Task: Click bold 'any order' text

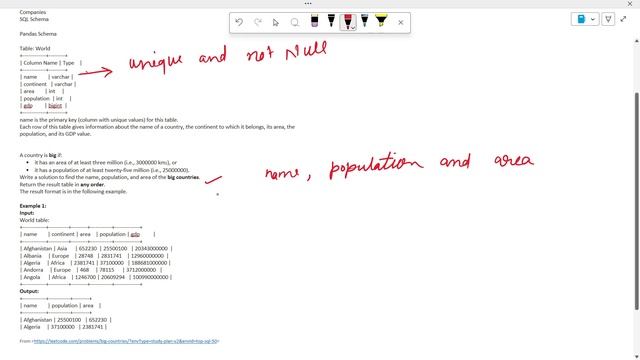Action: [x=92, y=184]
